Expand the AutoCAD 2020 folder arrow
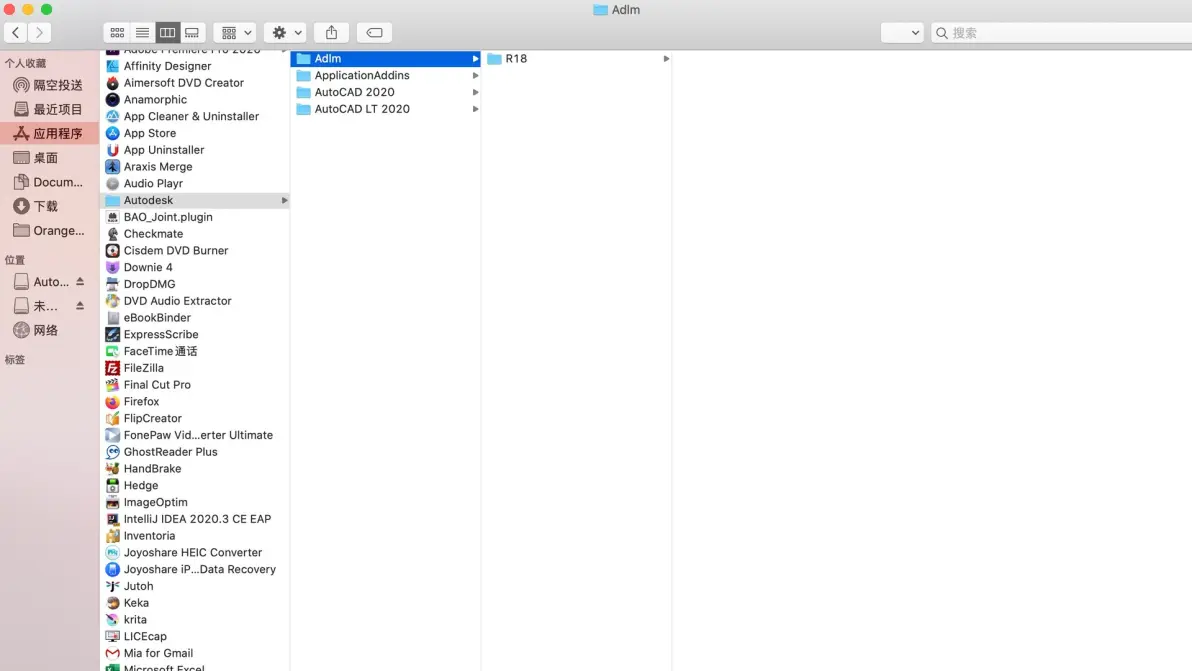Viewport: 1192px width, 671px height. (475, 92)
